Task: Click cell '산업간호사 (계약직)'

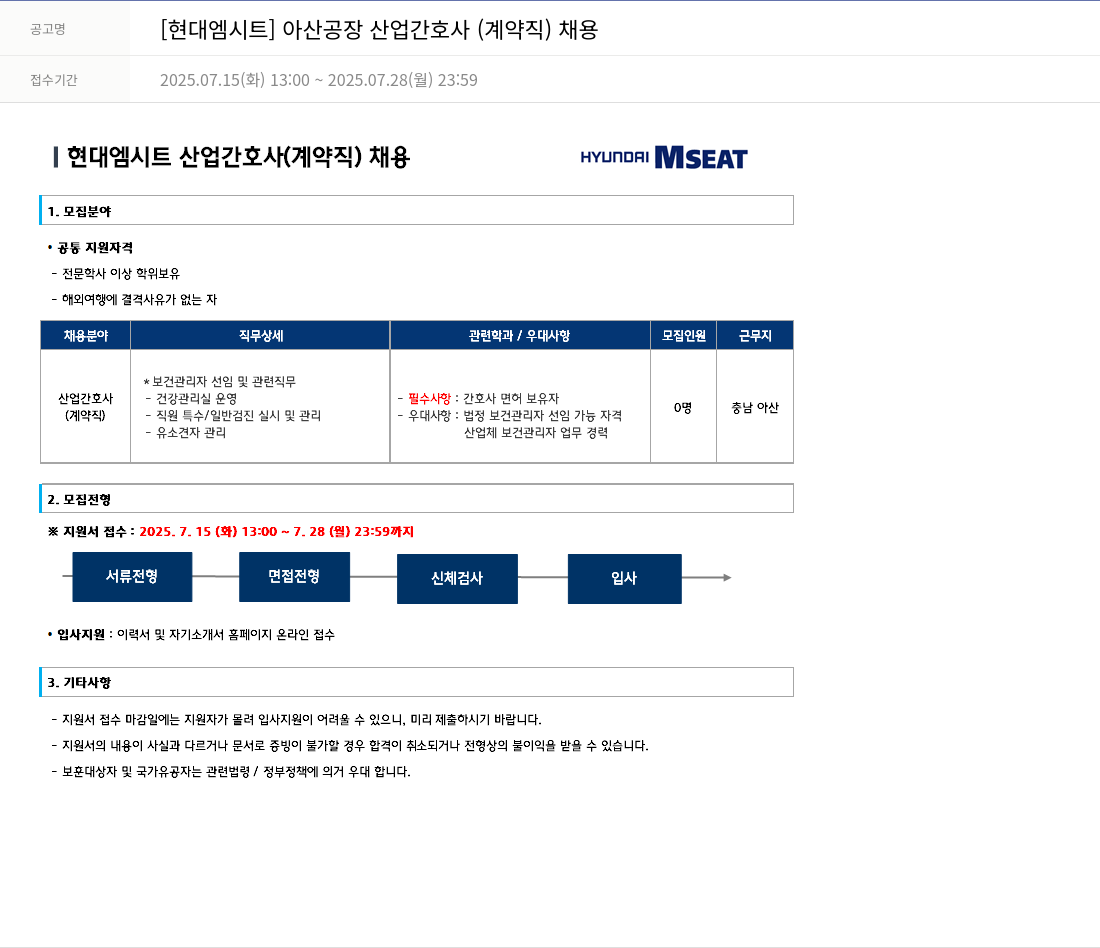Action: click(x=86, y=406)
